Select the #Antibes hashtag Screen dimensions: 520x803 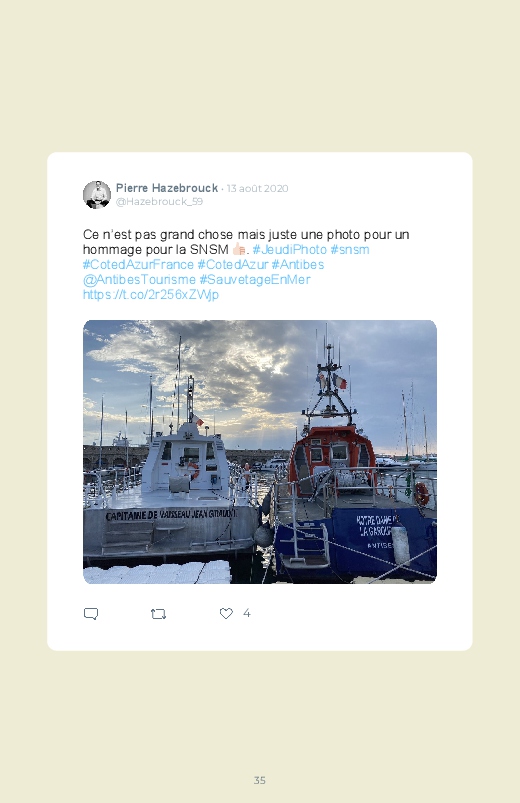click(x=298, y=264)
